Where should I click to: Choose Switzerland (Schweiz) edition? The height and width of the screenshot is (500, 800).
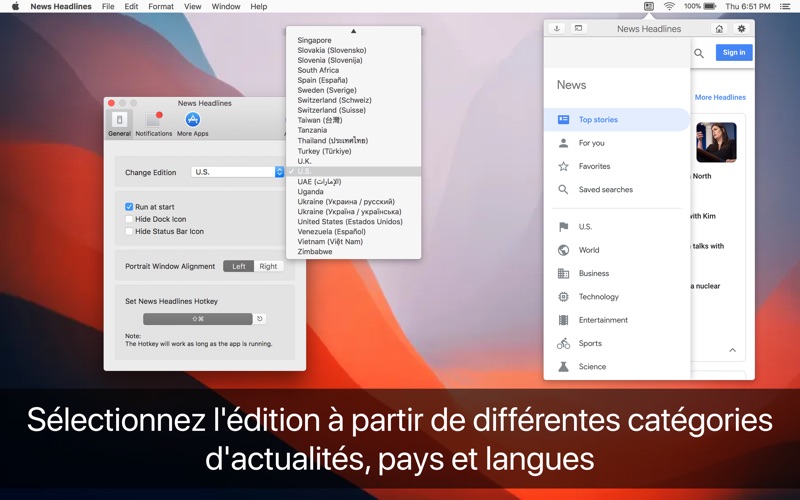click(354, 101)
